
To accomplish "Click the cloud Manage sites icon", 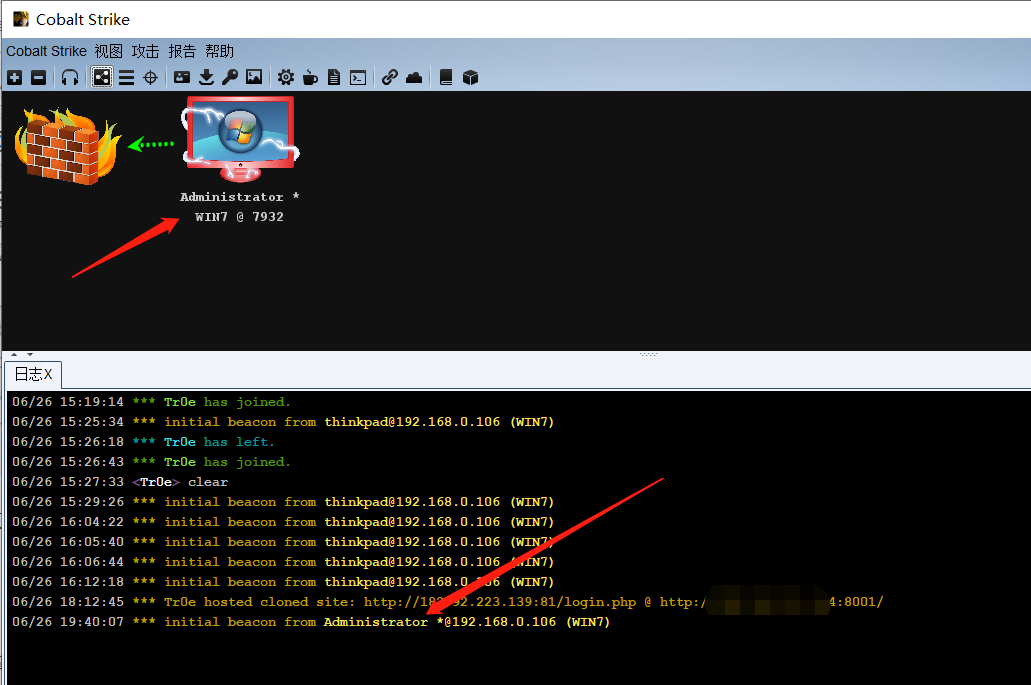I will pos(414,78).
